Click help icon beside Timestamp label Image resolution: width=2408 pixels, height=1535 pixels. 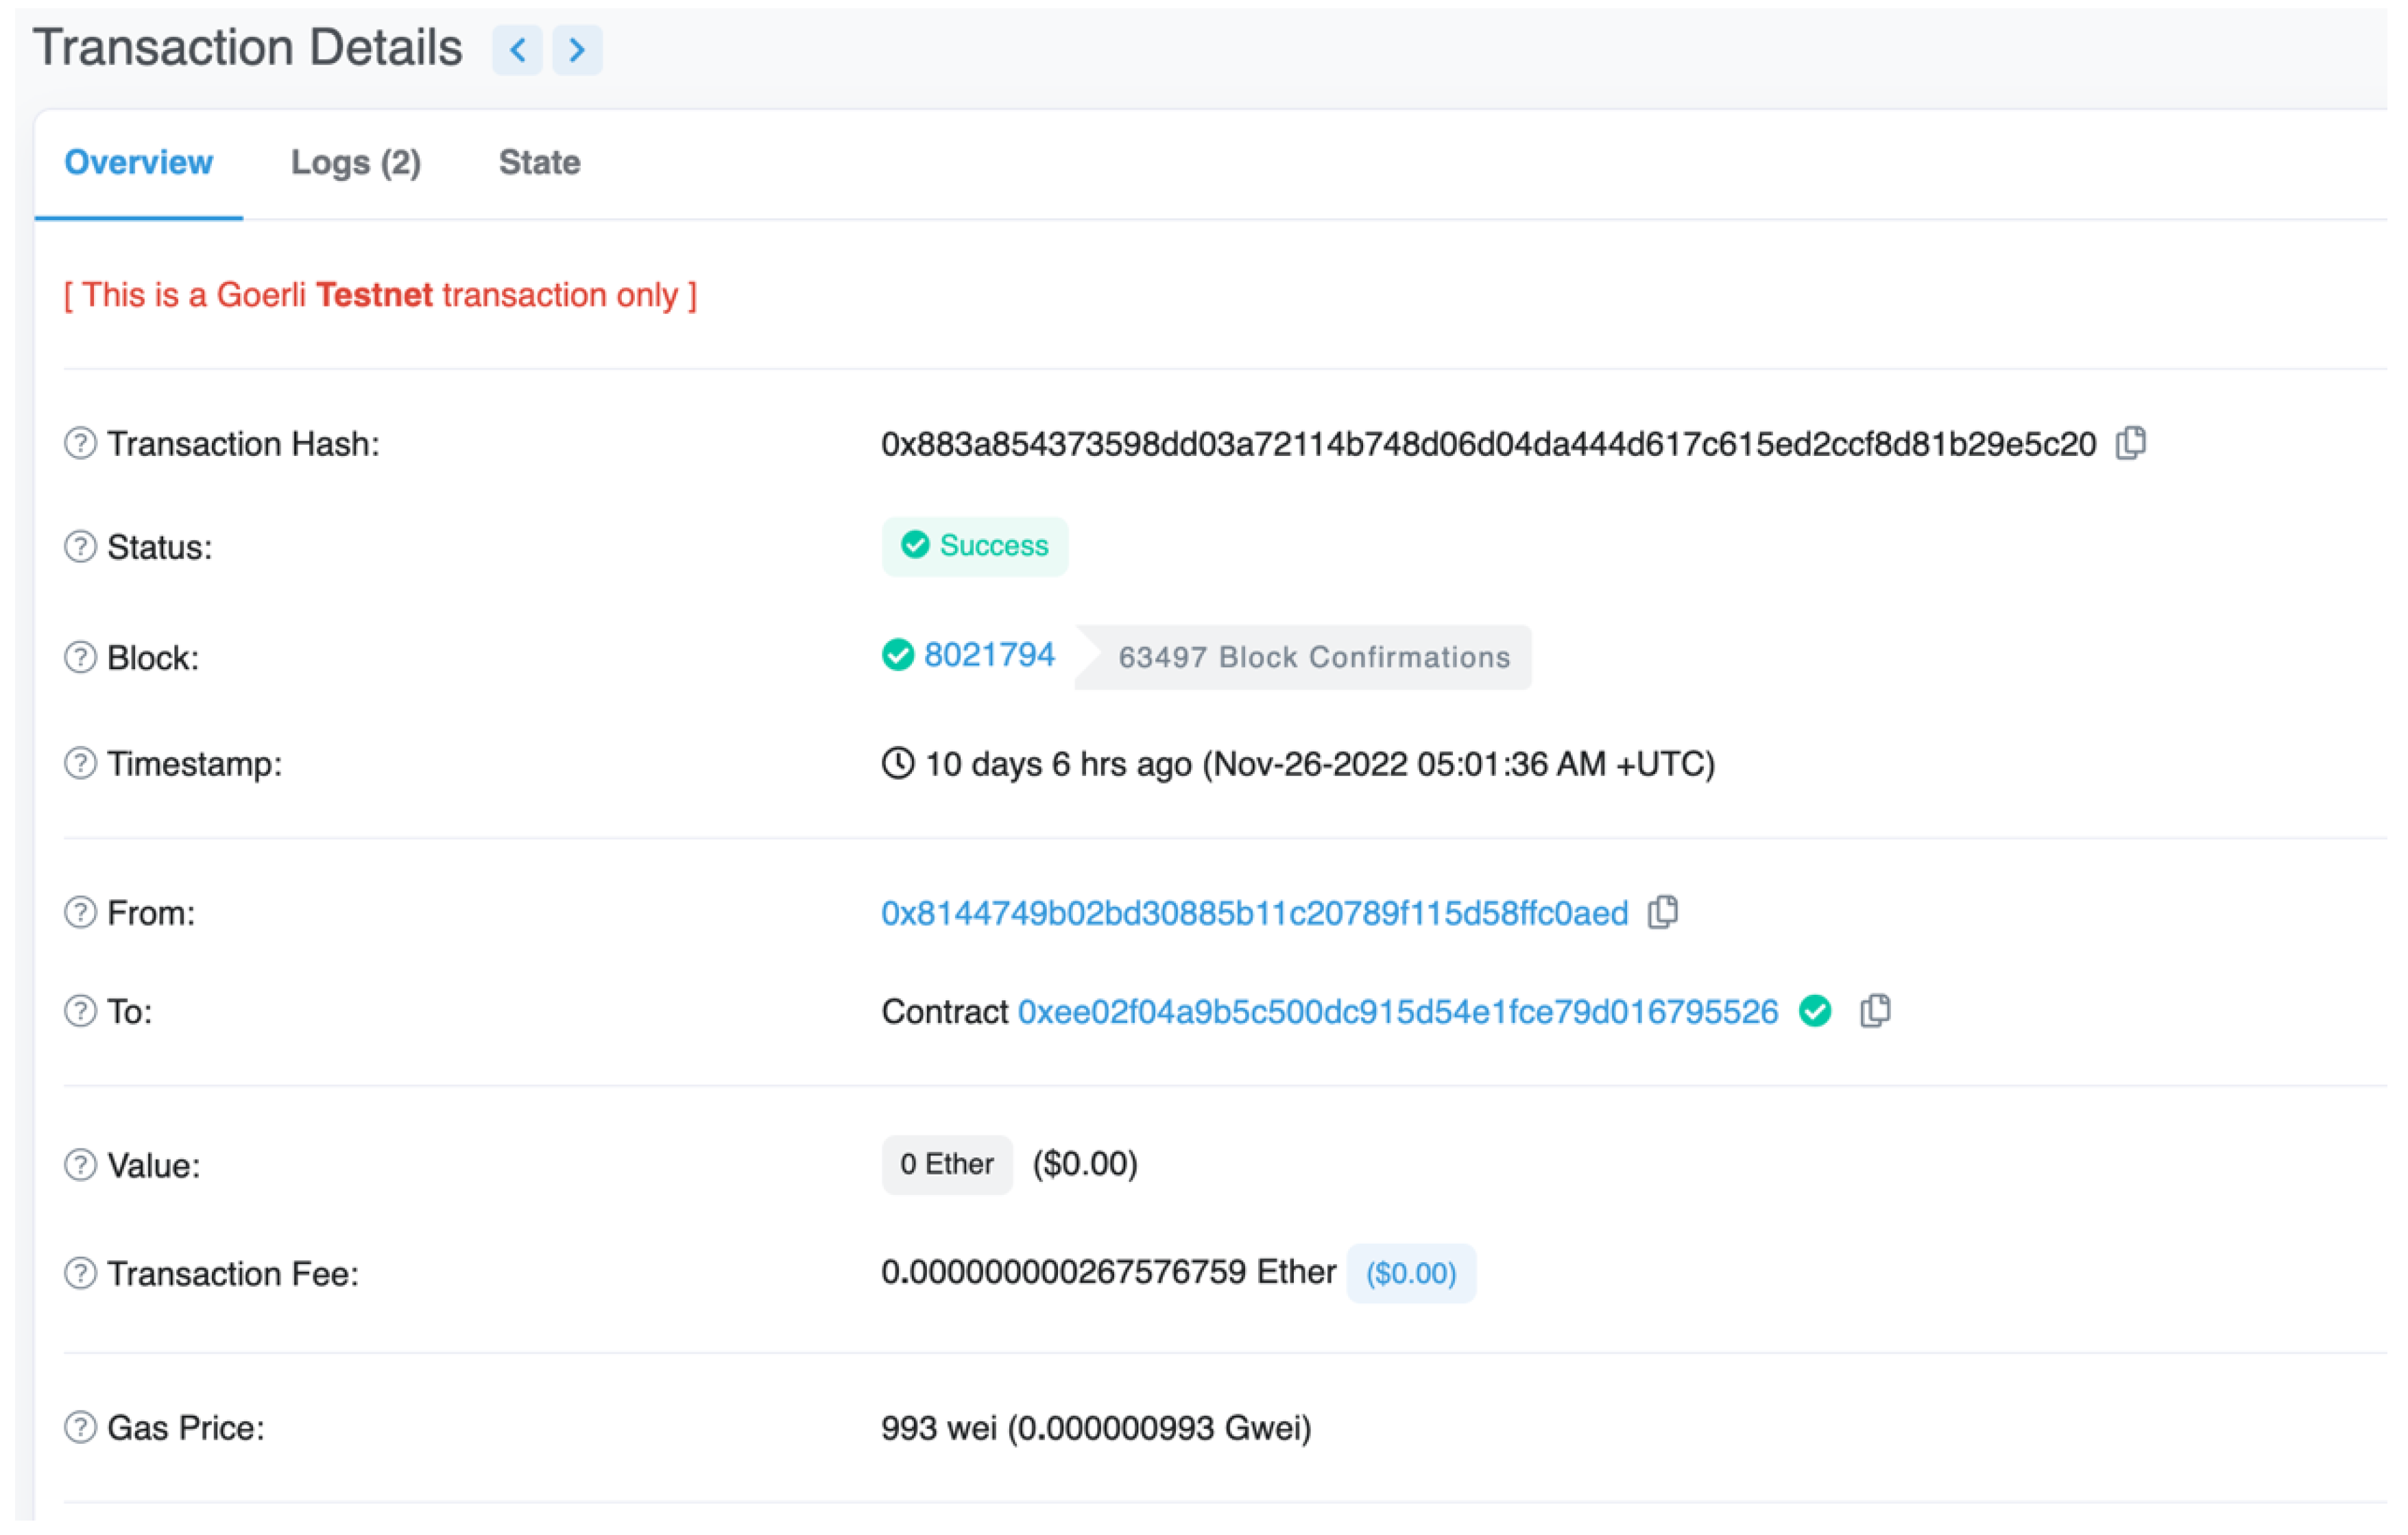(80, 764)
